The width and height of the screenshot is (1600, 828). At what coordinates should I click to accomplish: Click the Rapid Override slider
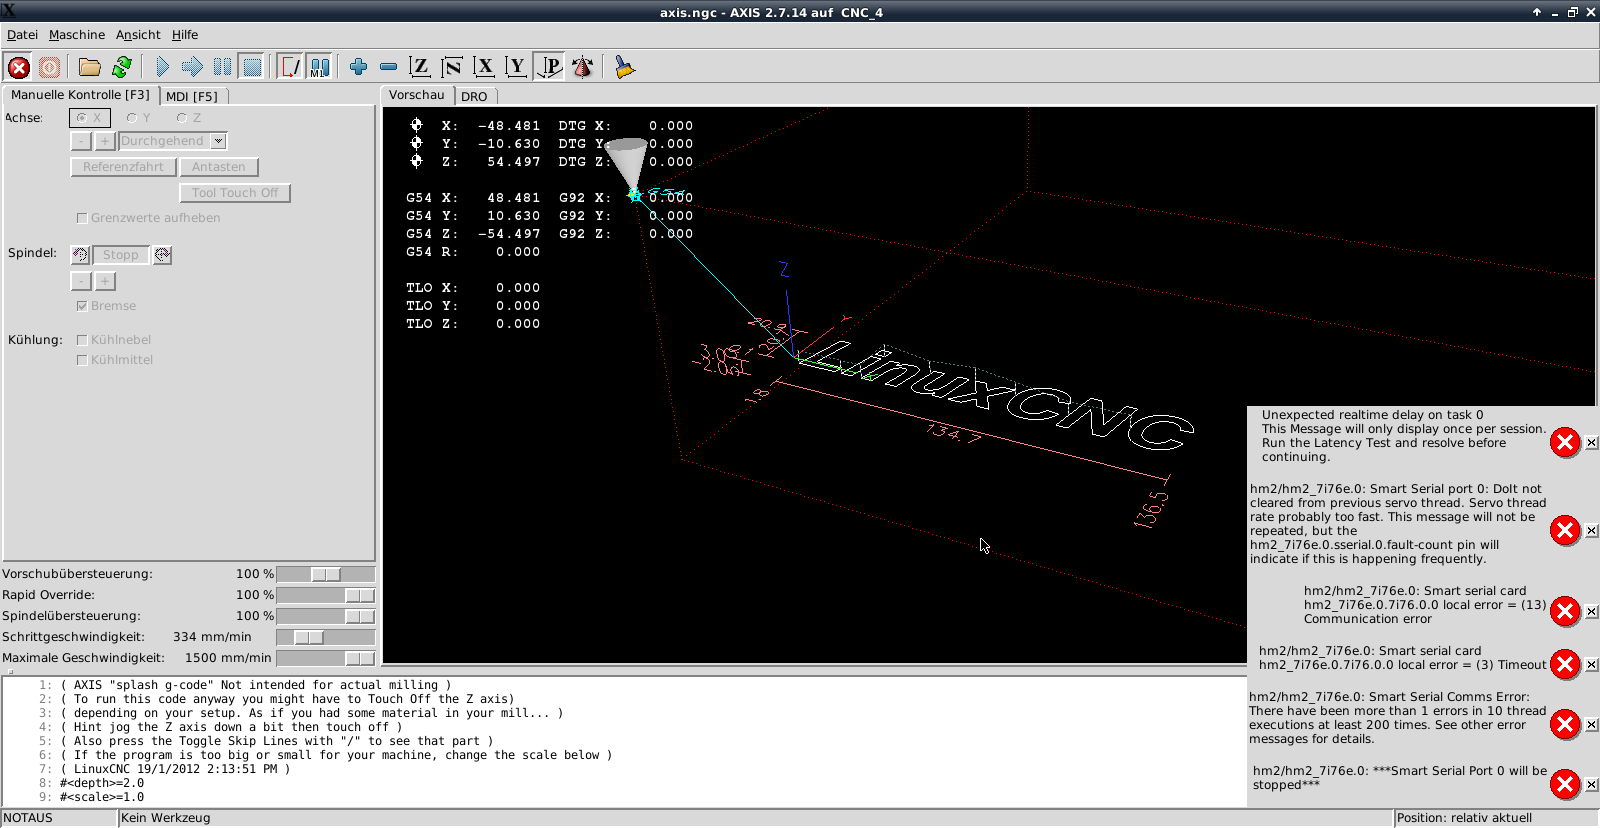pyautogui.click(x=326, y=595)
